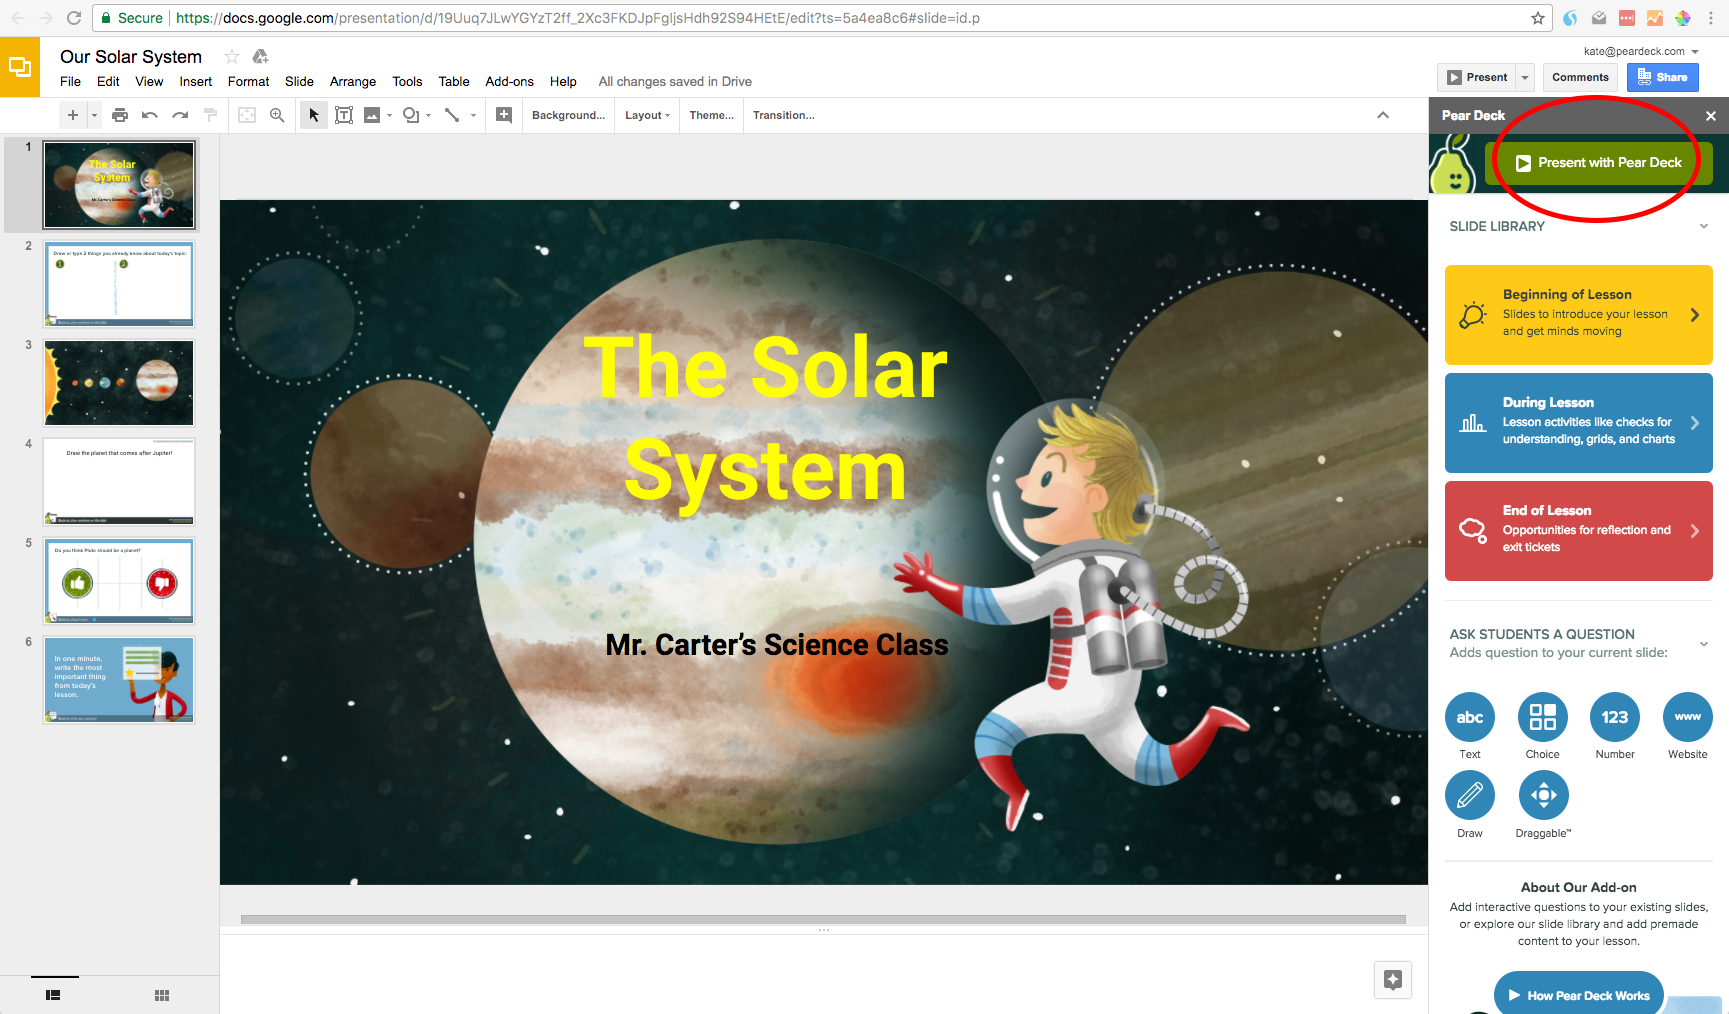Image resolution: width=1729 pixels, height=1014 pixels.
Task: Select the line tool icon
Action: 452,115
